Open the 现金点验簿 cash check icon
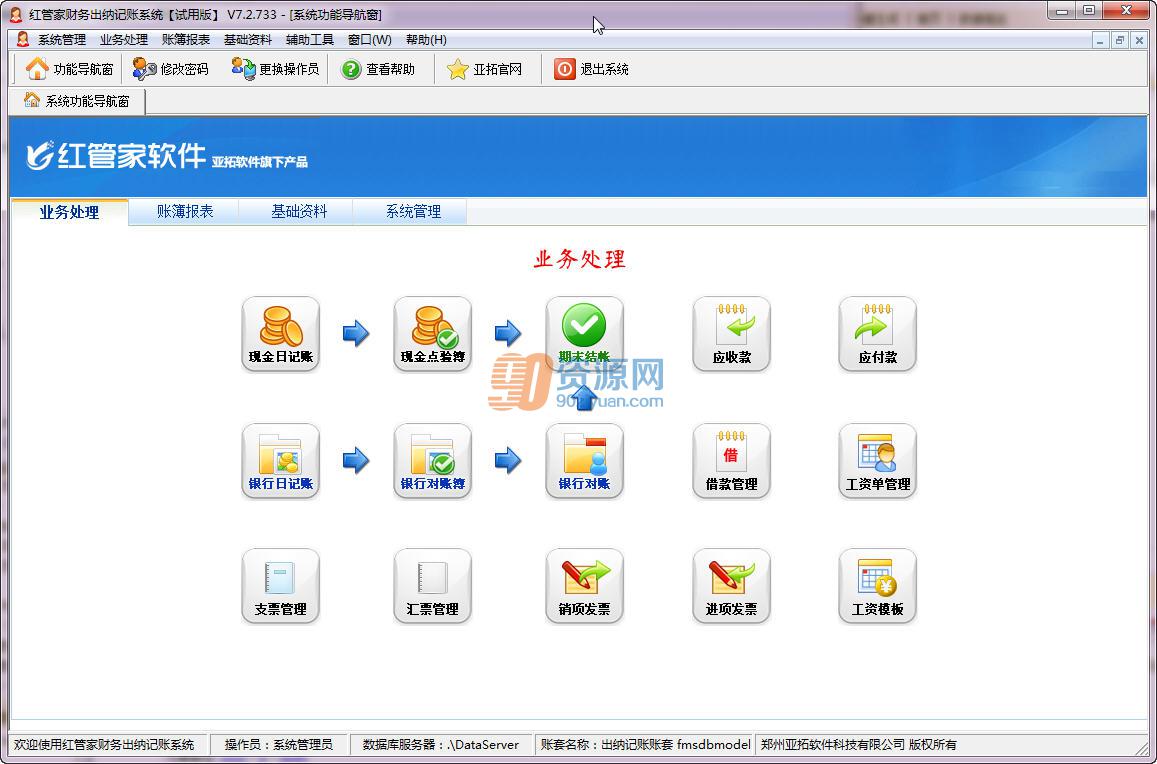Screen dimensions: 1157x764 pyautogui.click(x=432, y=334)
